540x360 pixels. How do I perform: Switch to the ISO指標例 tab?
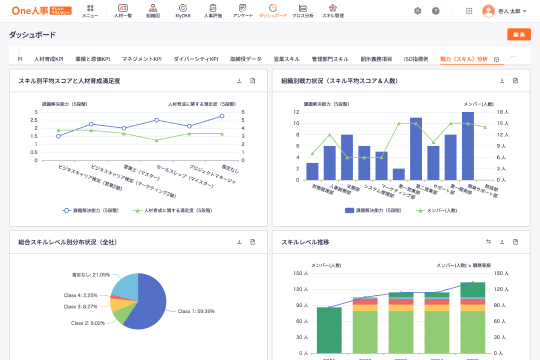(416, 59)
